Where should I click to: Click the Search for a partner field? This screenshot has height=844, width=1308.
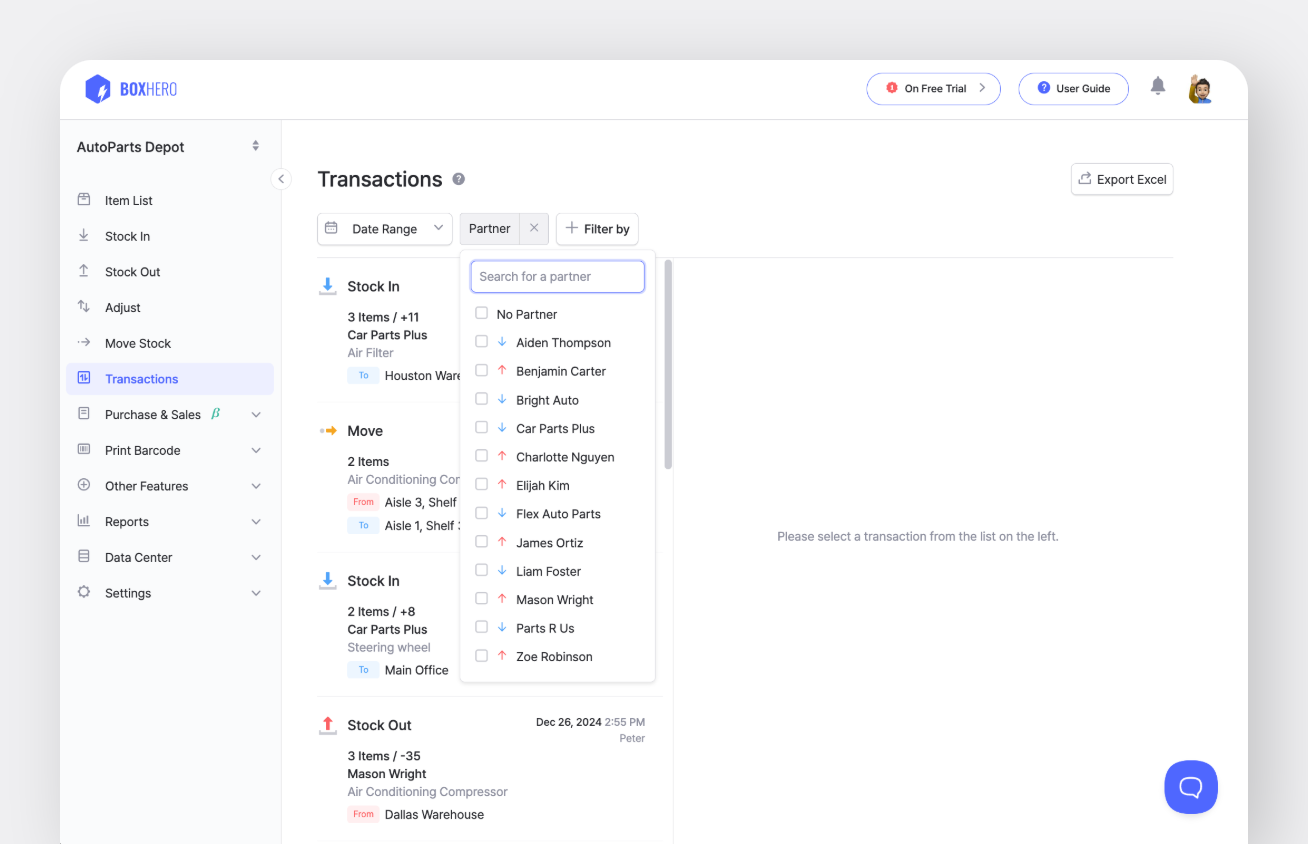[557, 277]
